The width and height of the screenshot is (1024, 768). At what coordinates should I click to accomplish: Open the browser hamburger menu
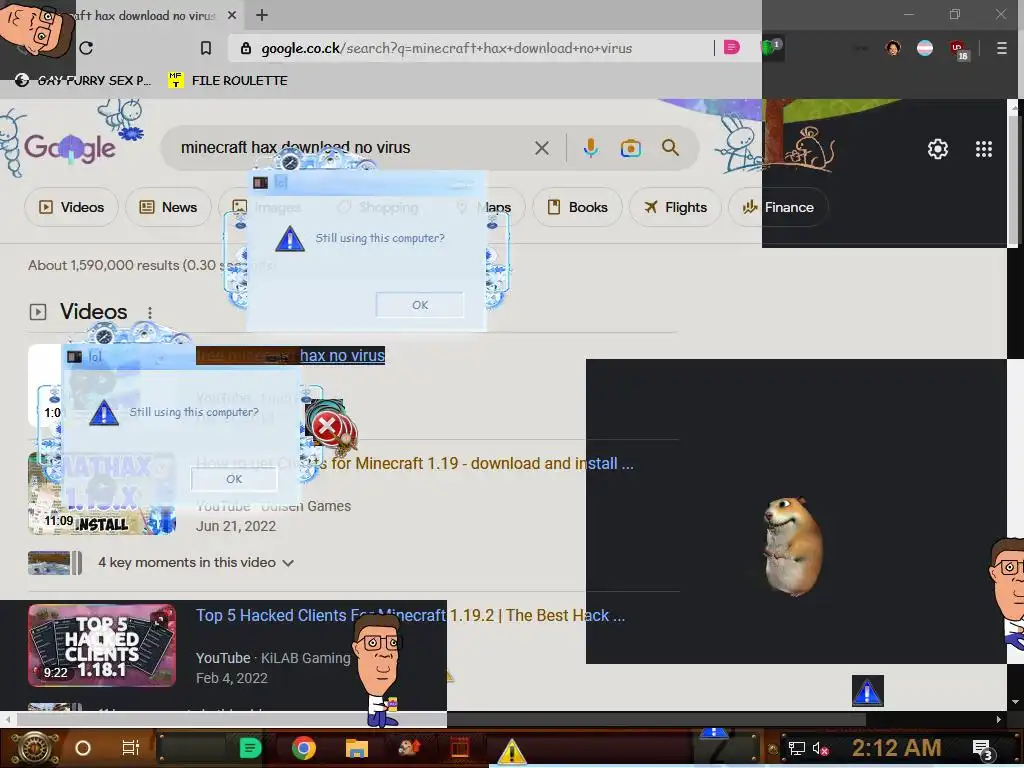pos(1002,48)
